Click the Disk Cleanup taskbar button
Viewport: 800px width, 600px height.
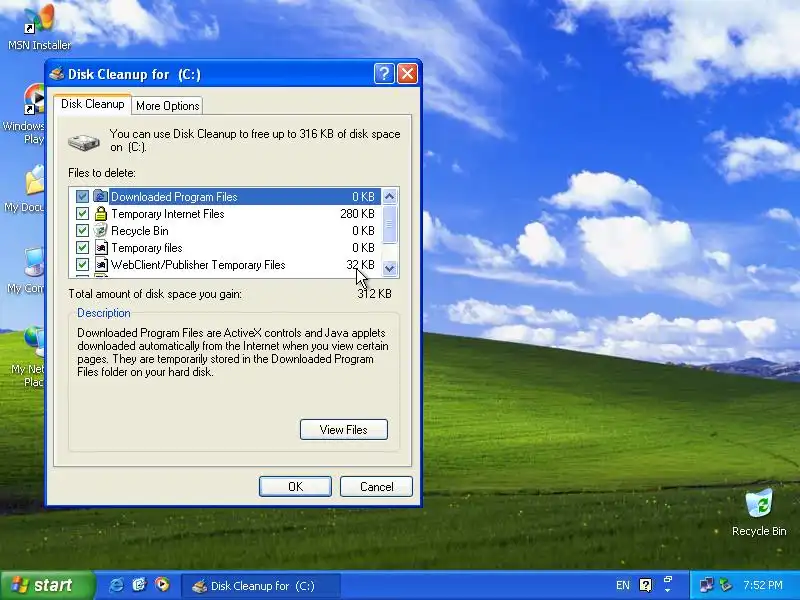[261, 586]
